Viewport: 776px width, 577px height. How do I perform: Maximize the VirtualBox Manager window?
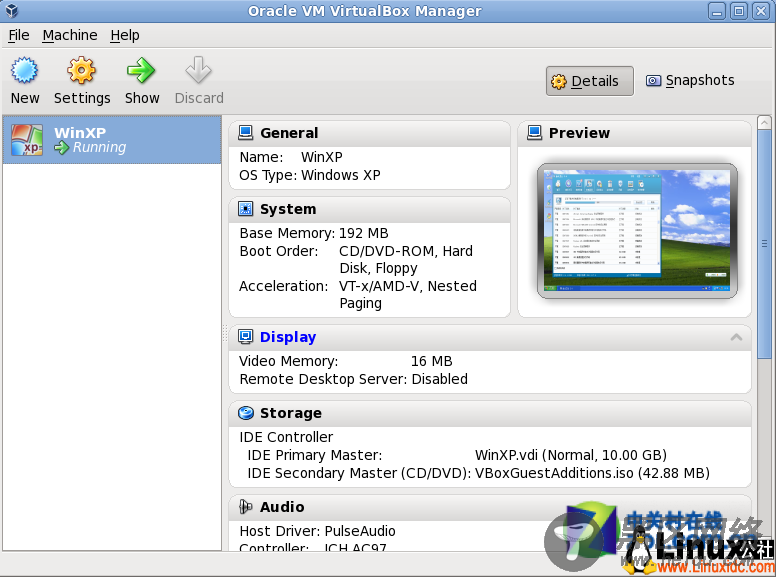tap(739, 11)
